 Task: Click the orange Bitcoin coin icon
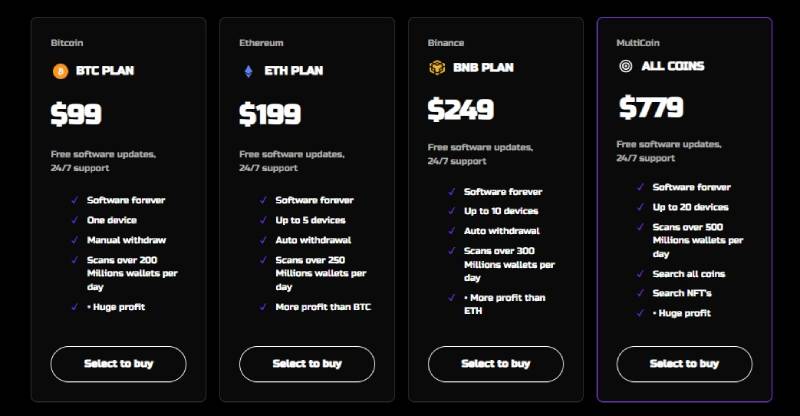click(60, 71)
